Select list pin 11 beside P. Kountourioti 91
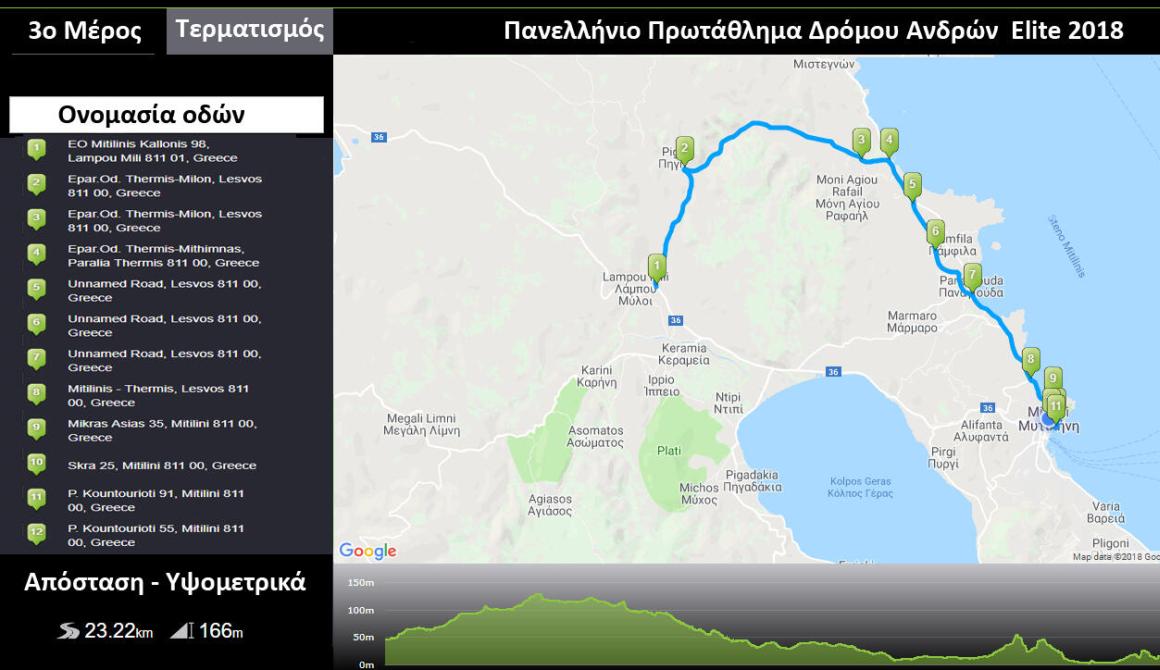 36,499
